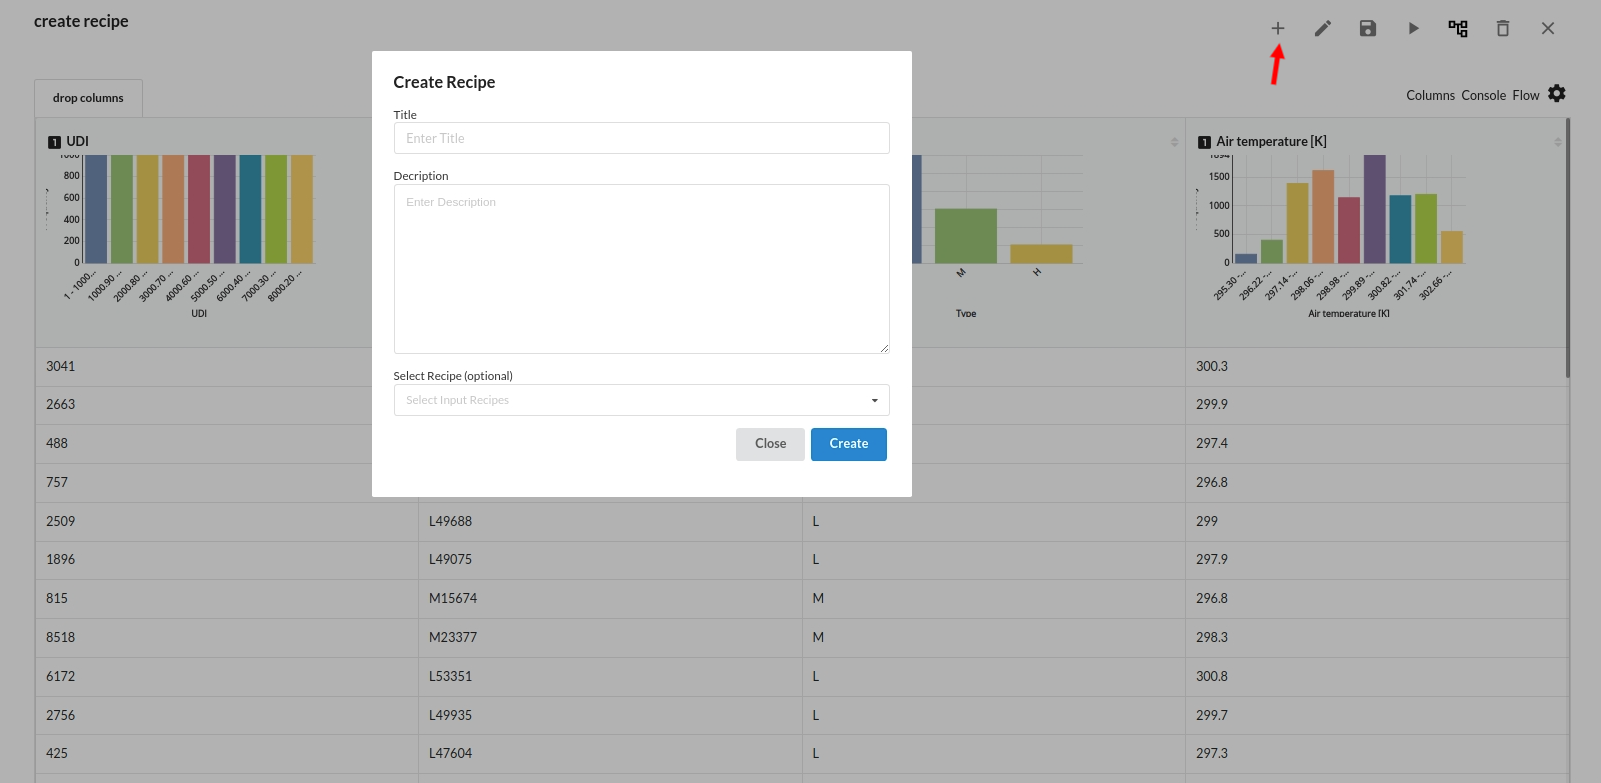Click the cell with value 815
1601x783 pixels.
coord(226,598)
